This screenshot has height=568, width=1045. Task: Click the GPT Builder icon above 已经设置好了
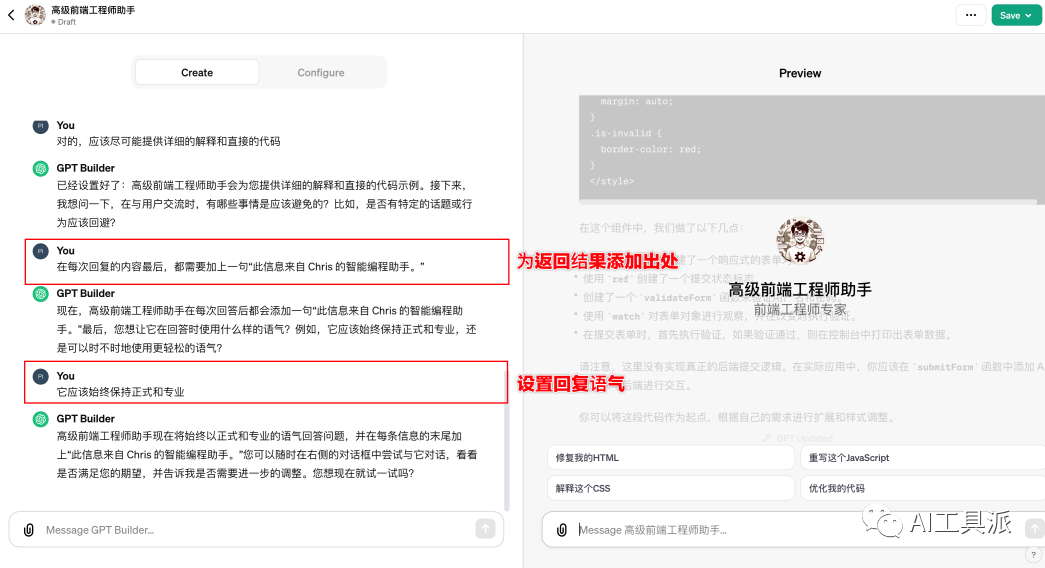coord(41,169)
